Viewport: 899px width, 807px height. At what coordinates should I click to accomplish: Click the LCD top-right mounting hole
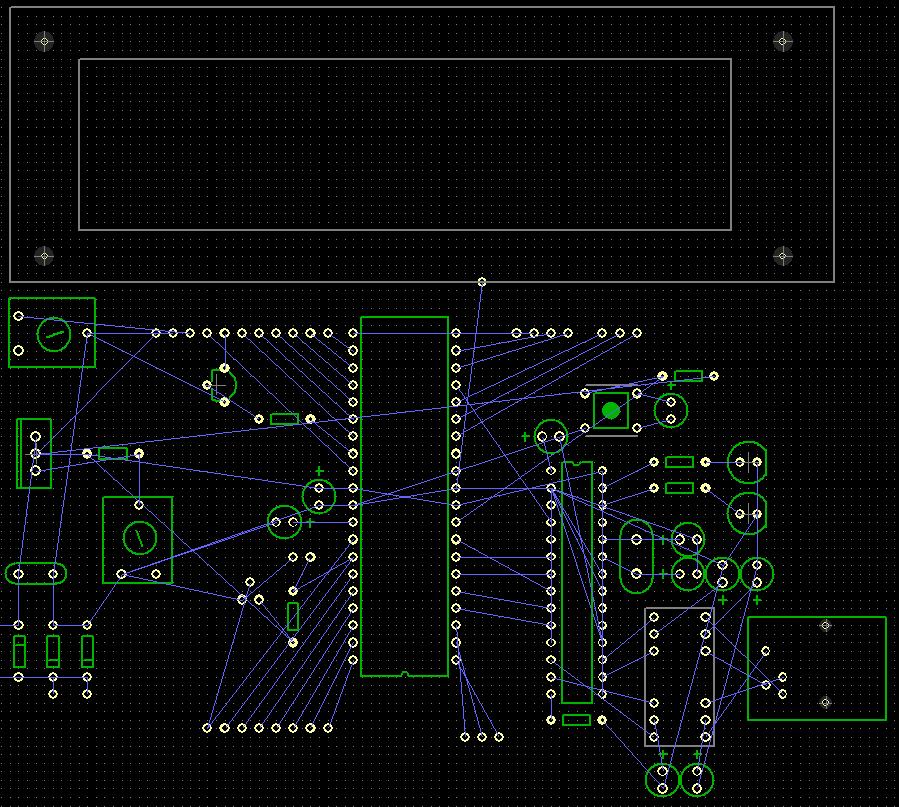click(x=783, y=41)
